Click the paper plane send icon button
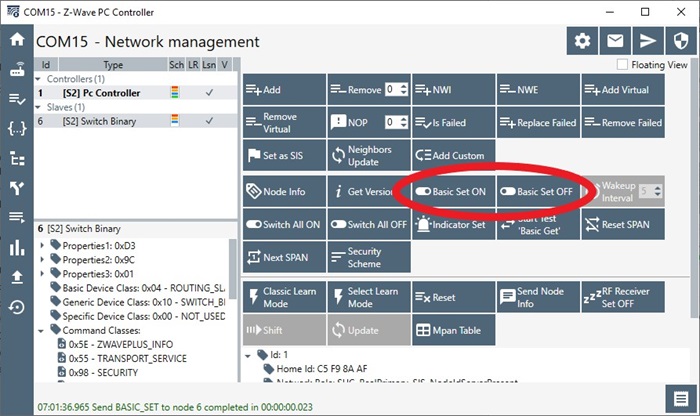Screen dimensions: 700x416 648,41
